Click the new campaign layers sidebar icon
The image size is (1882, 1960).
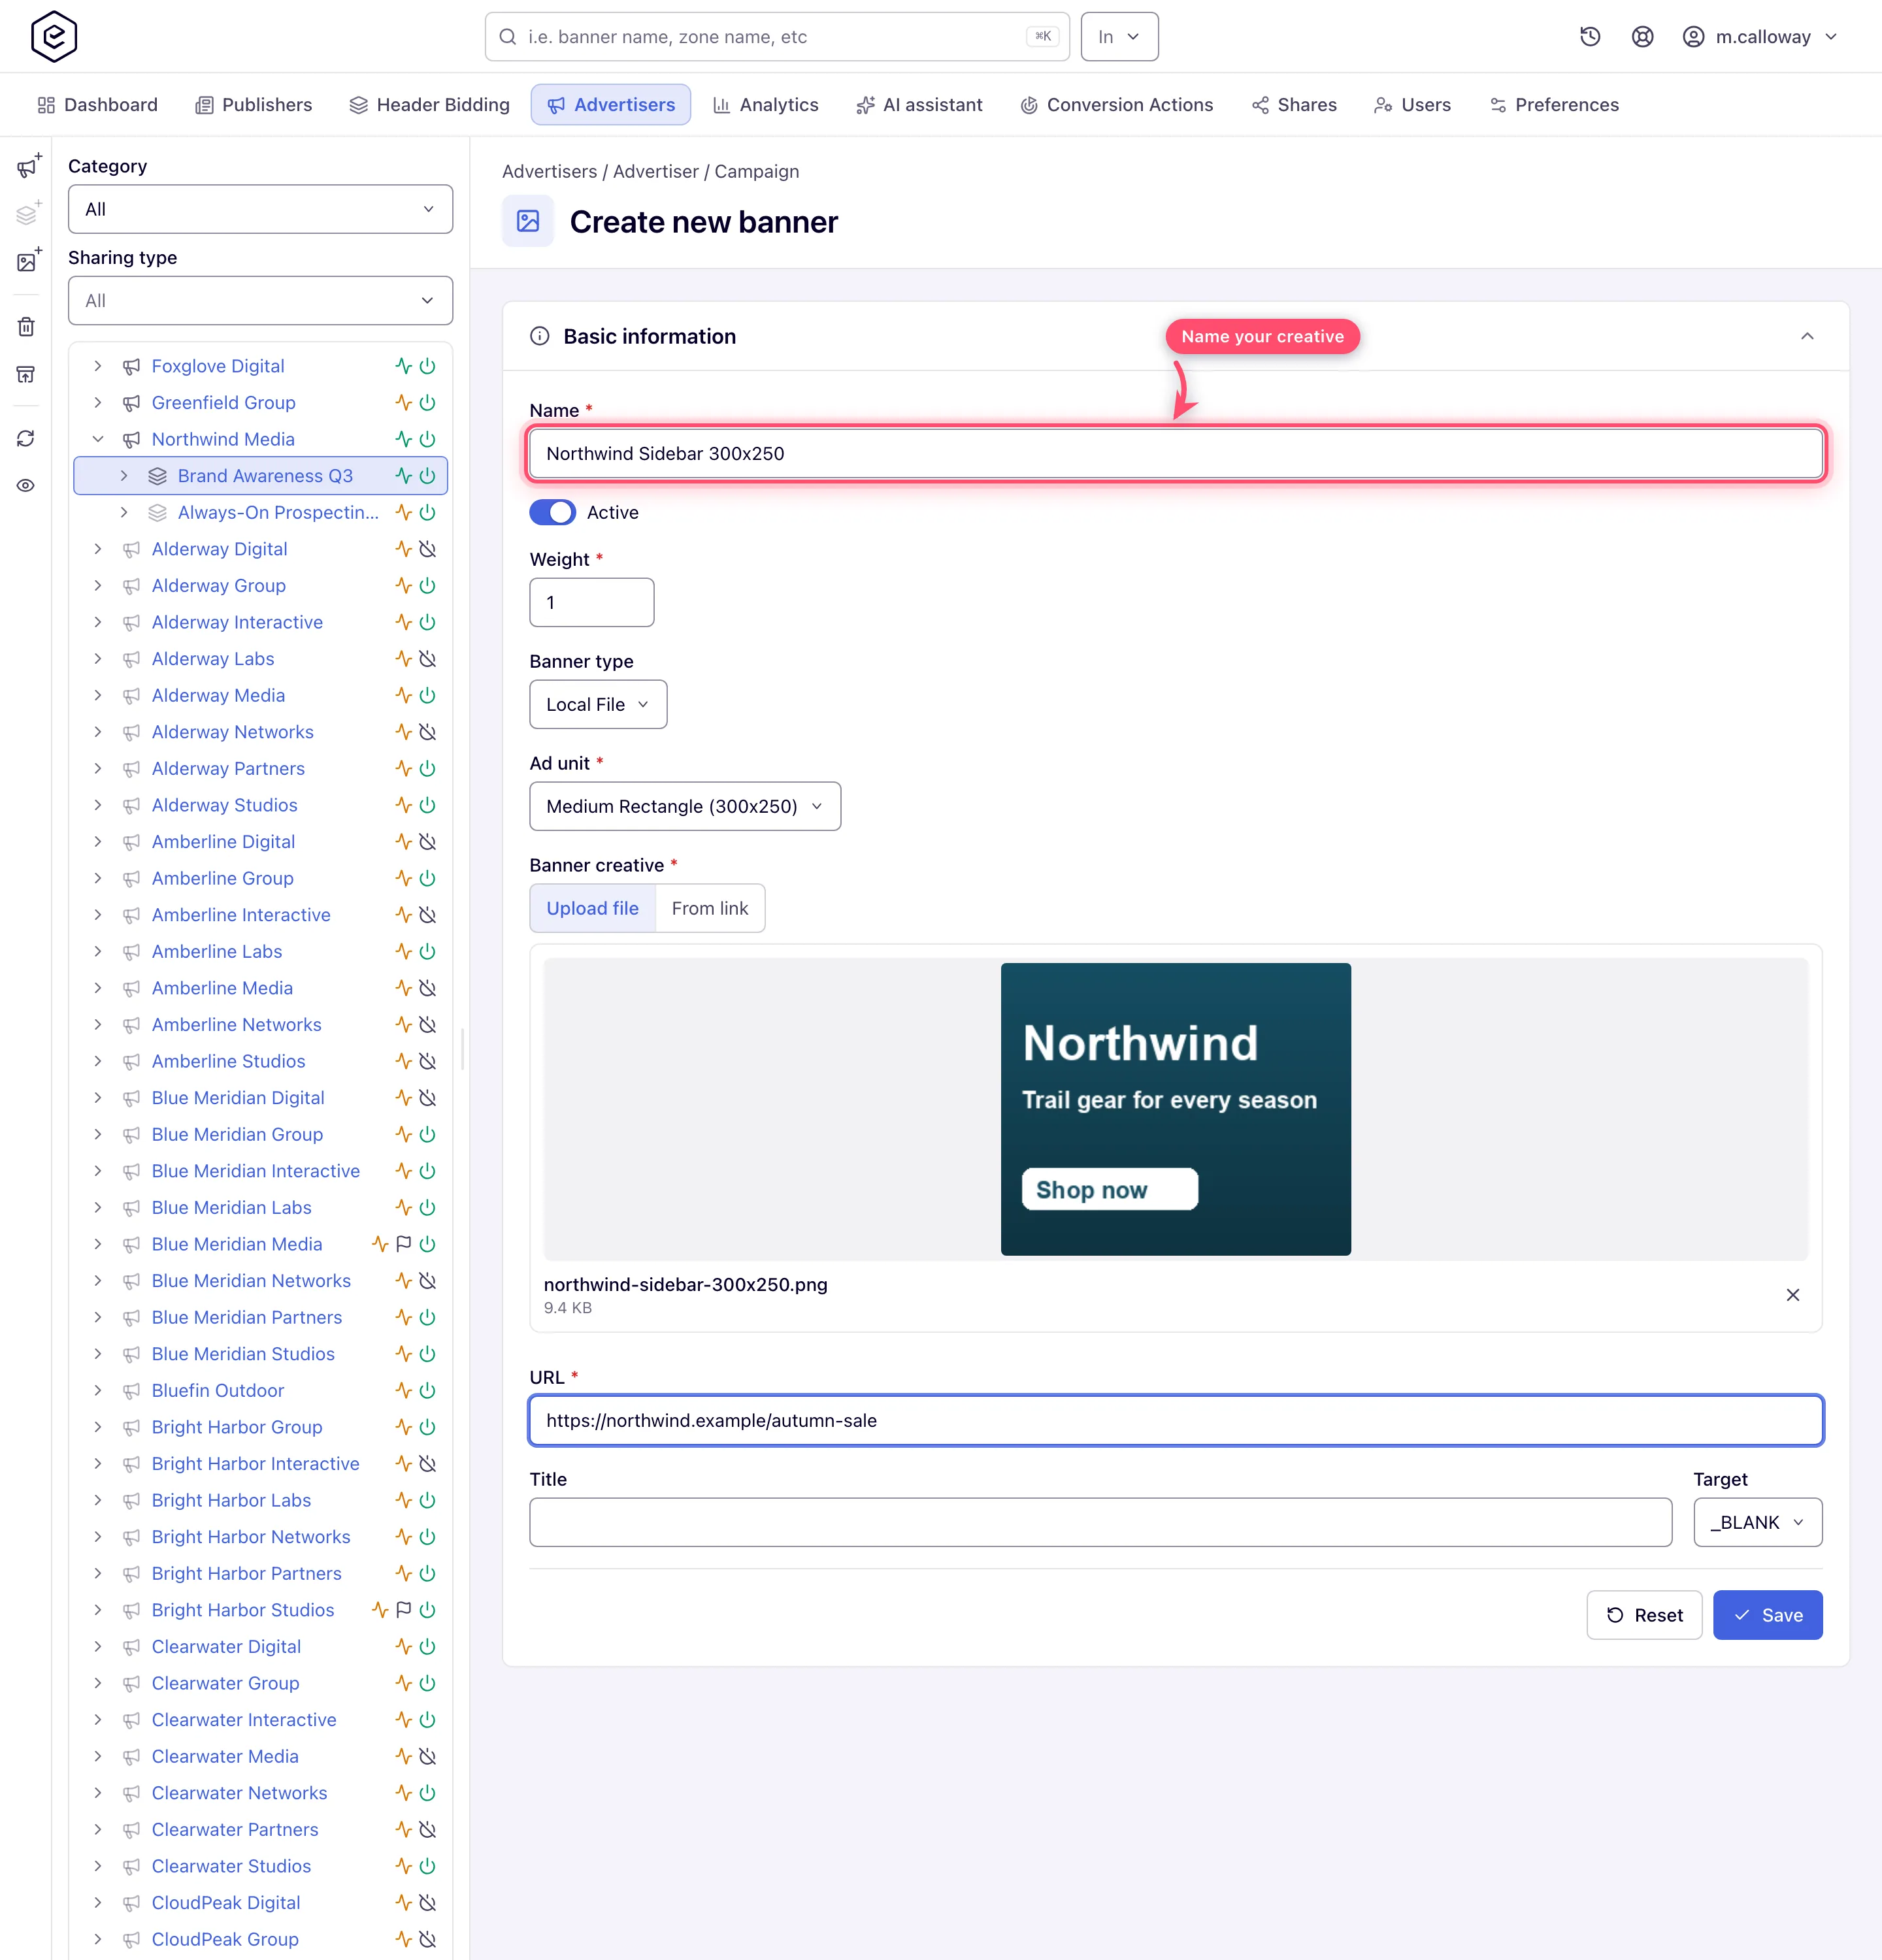point(28,214)
